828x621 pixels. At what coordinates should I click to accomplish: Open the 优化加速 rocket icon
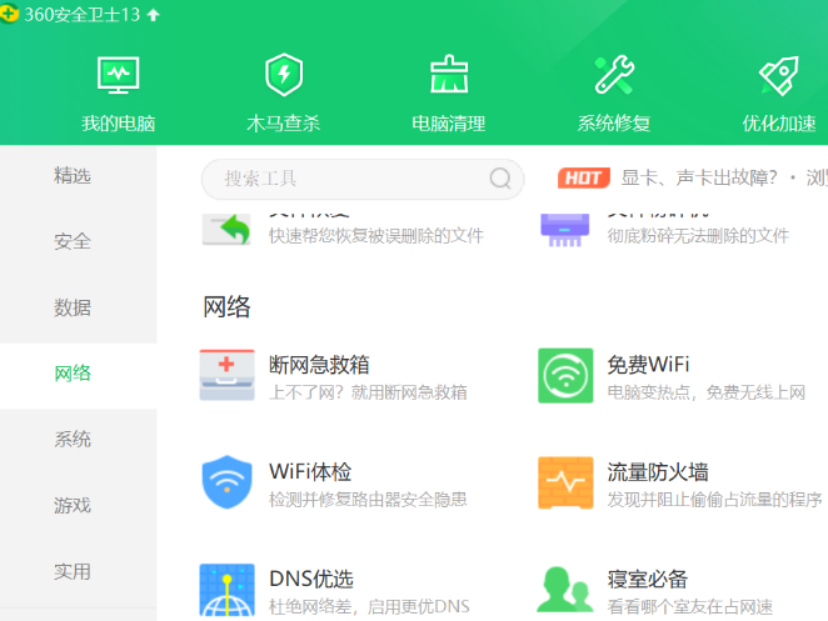coord(779,76)
